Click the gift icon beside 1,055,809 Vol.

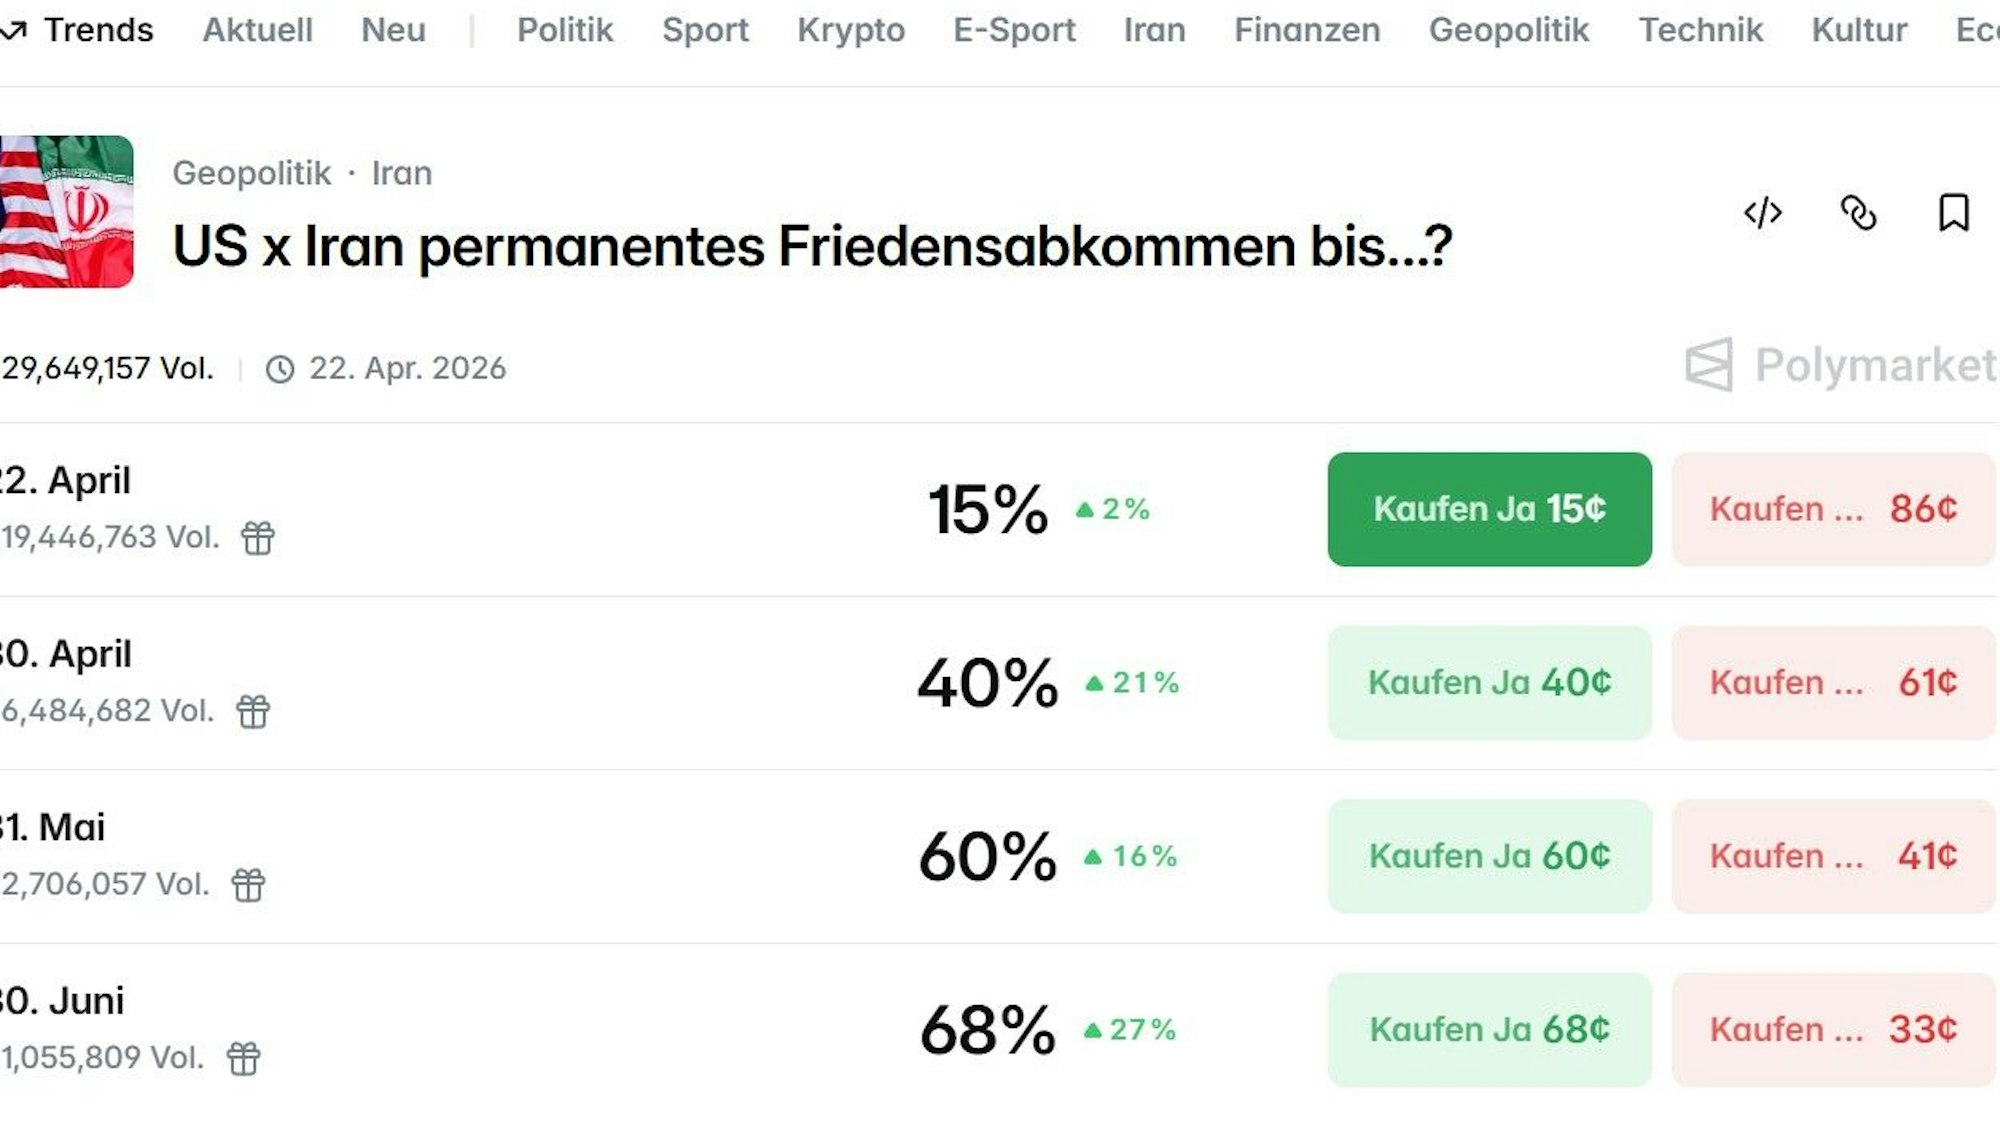point(243,1058)
